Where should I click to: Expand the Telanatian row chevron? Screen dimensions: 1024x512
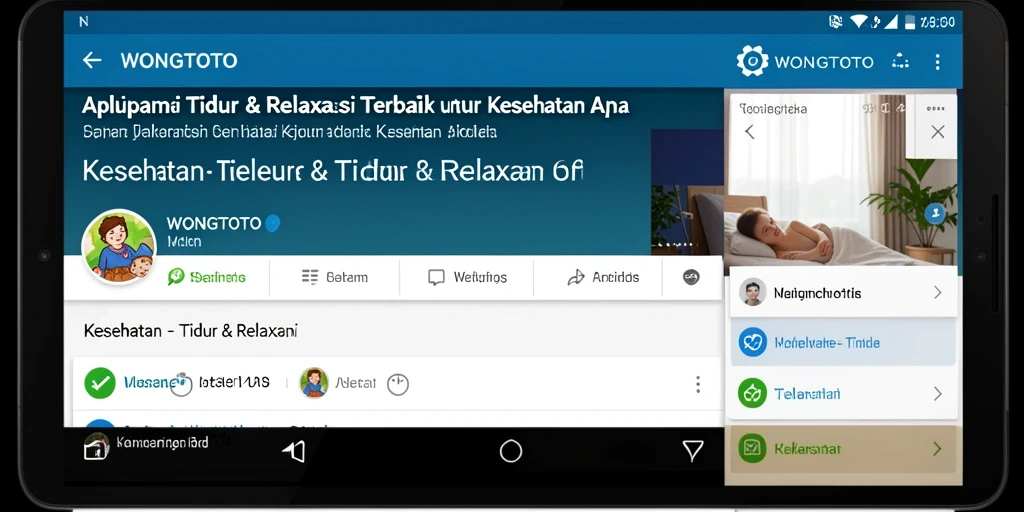[938, 393]
